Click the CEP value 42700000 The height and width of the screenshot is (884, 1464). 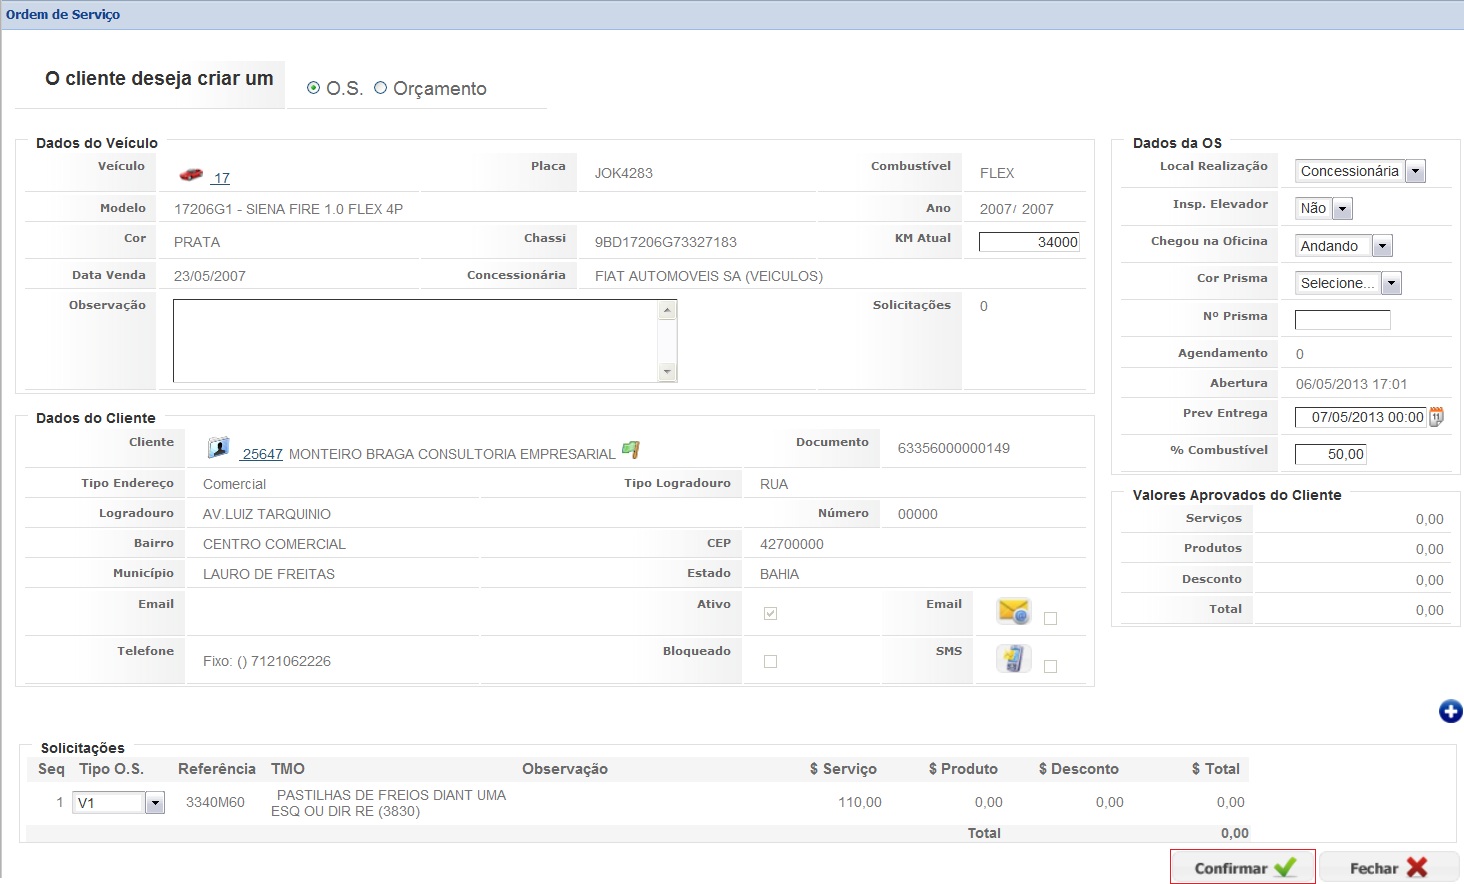792,544
